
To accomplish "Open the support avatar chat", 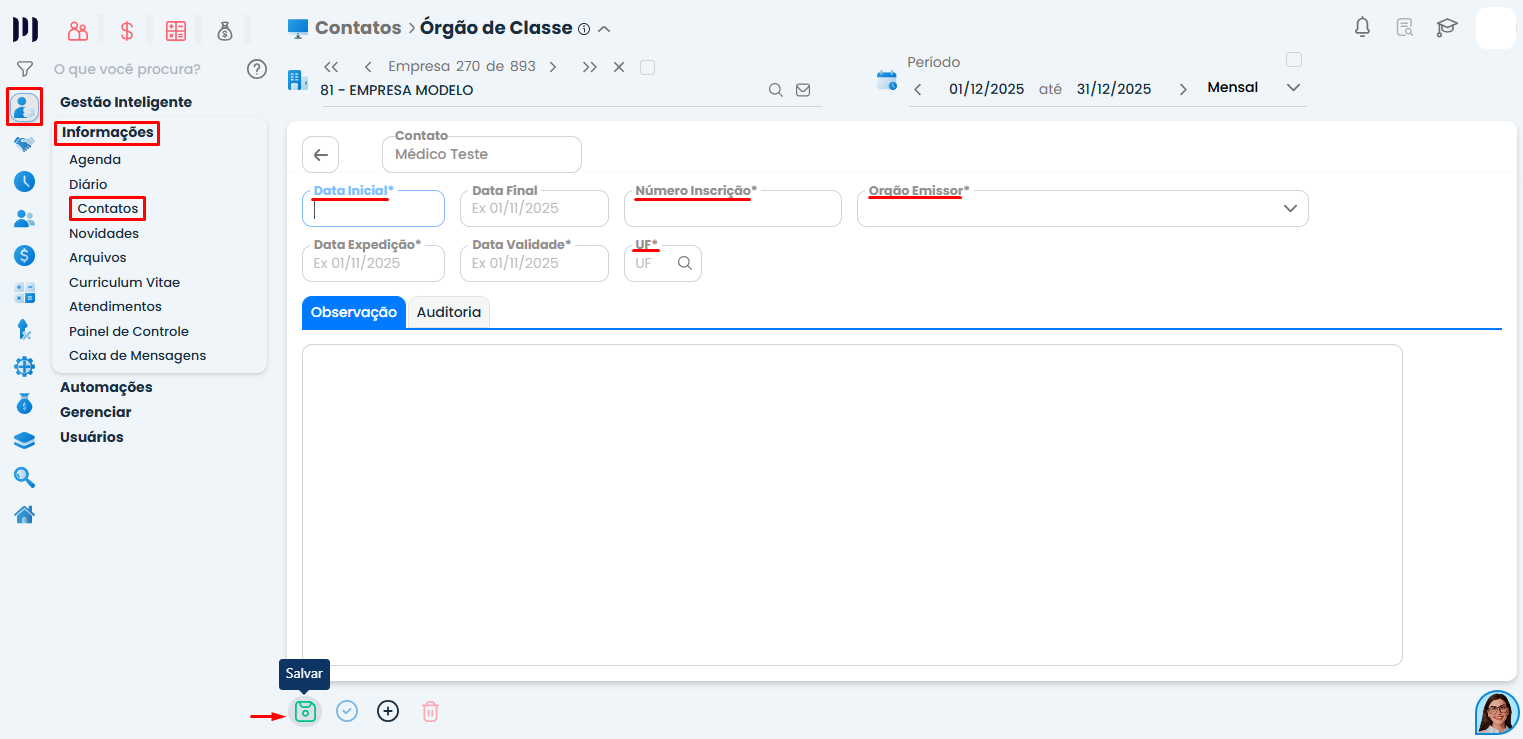I will [1497, 712].
